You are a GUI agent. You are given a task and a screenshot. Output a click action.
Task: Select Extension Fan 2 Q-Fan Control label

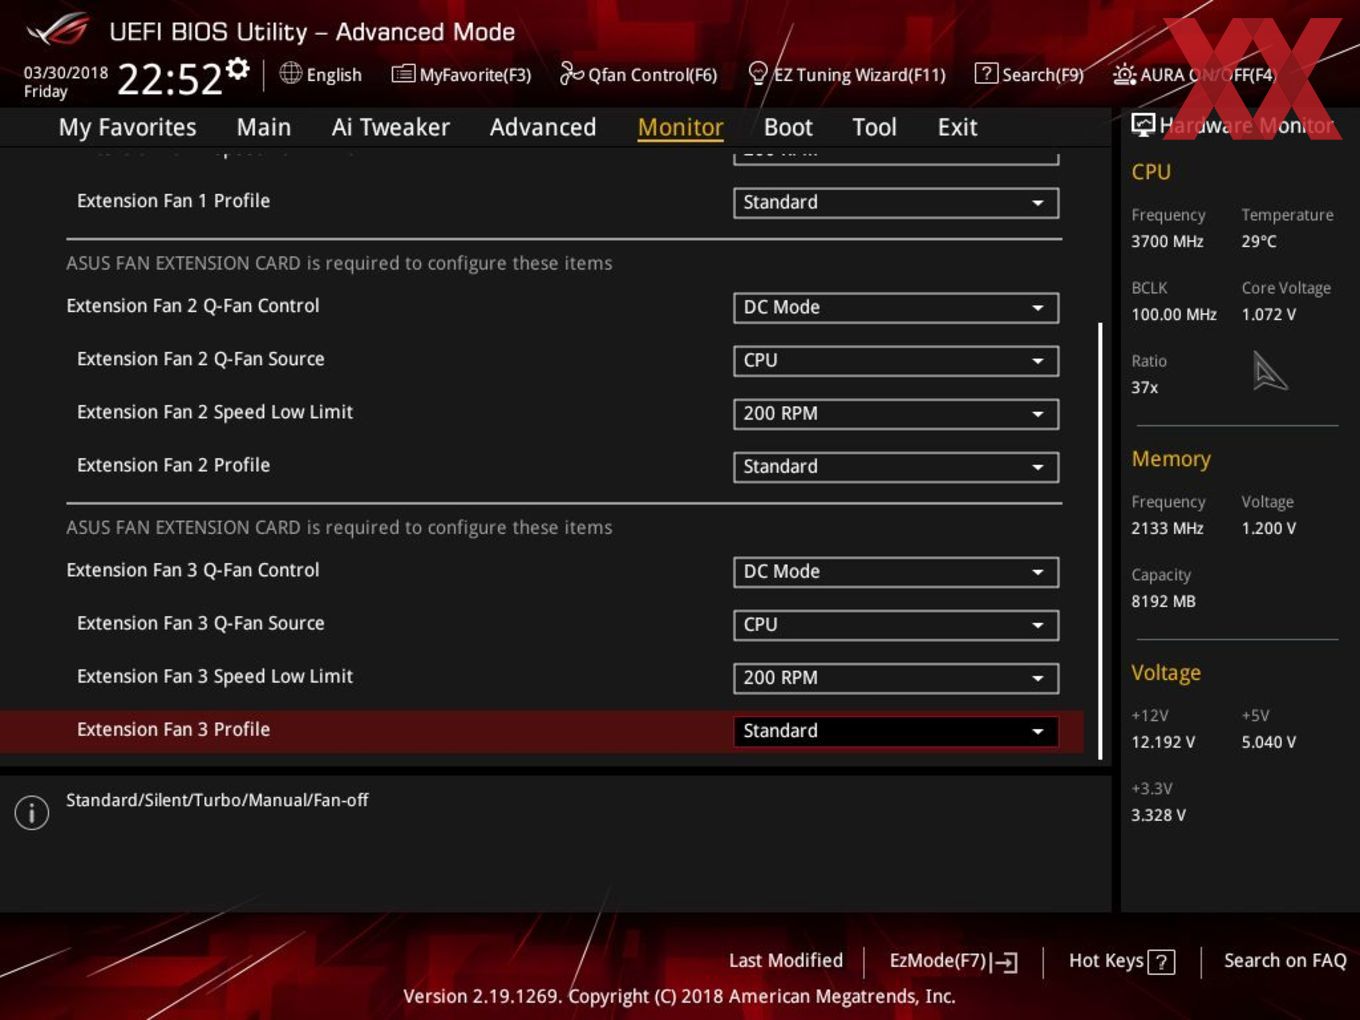point(193,306)
